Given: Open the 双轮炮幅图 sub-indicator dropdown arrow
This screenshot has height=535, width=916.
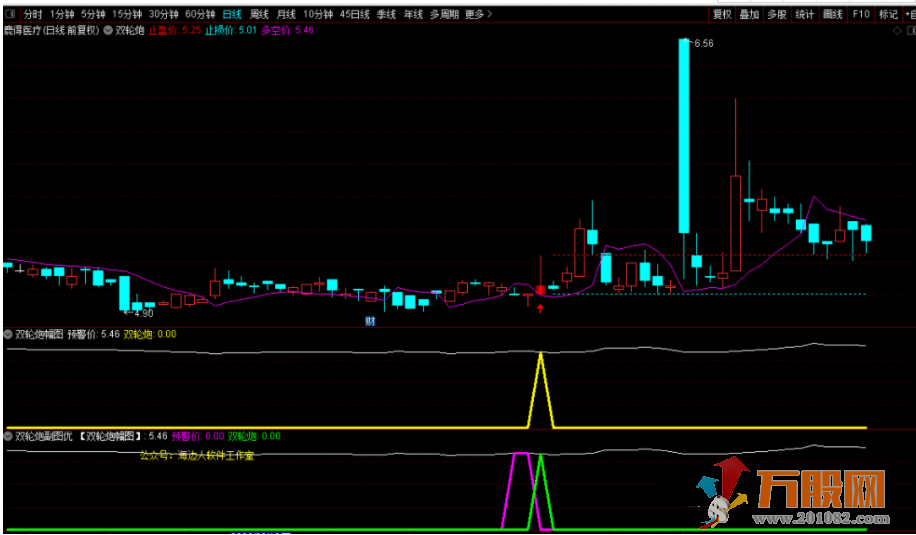Looking at the screenshot, I should pos(8,335).
